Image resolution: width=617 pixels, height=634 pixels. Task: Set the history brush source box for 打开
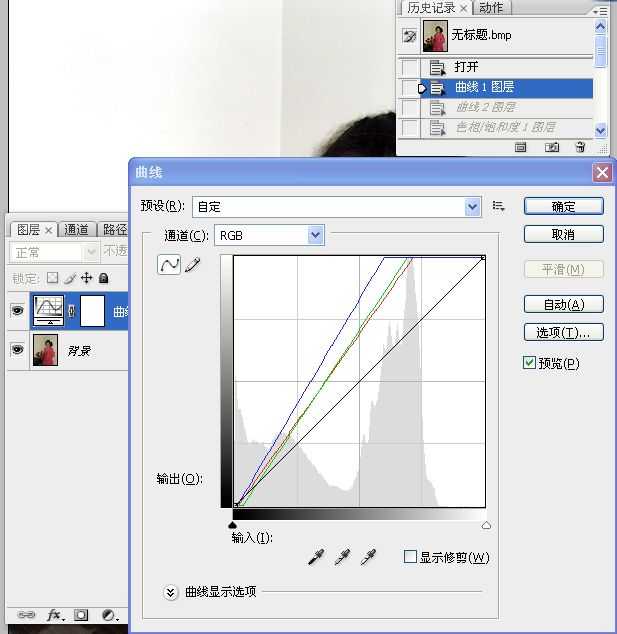(x=409, y=68)
